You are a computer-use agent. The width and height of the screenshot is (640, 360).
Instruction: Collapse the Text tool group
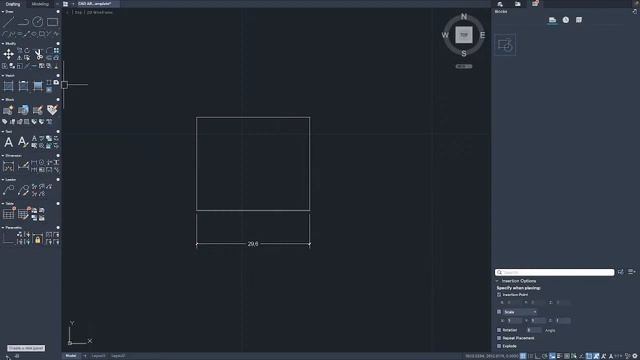click(3, 132)
